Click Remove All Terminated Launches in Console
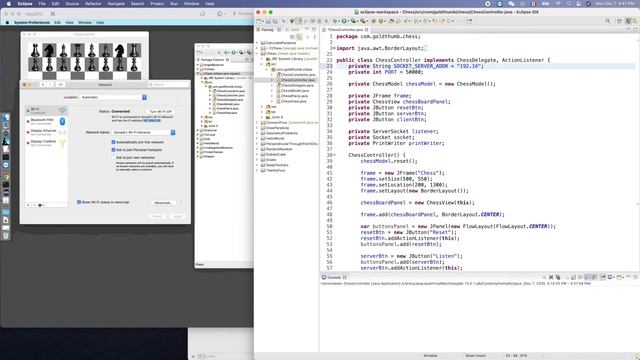The width and height of the screenshot is (640, 360). [558, 277]
